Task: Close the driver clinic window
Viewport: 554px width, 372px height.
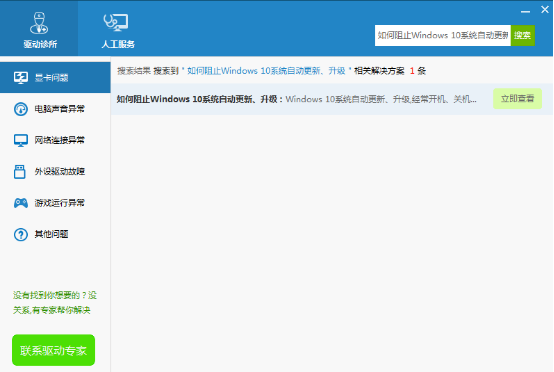Action: click(545, 10)
